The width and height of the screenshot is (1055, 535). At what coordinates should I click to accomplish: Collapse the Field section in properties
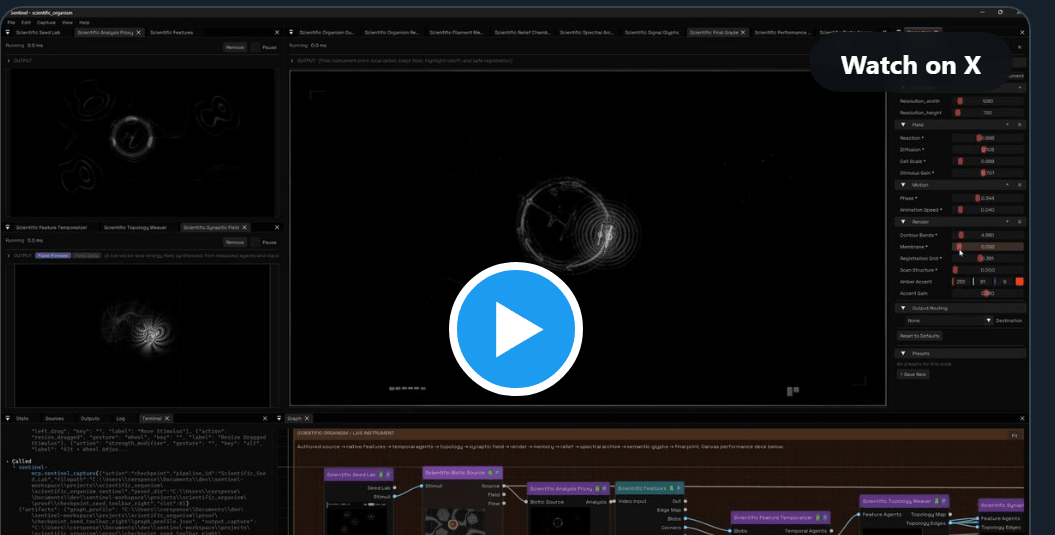pos(904,125)
